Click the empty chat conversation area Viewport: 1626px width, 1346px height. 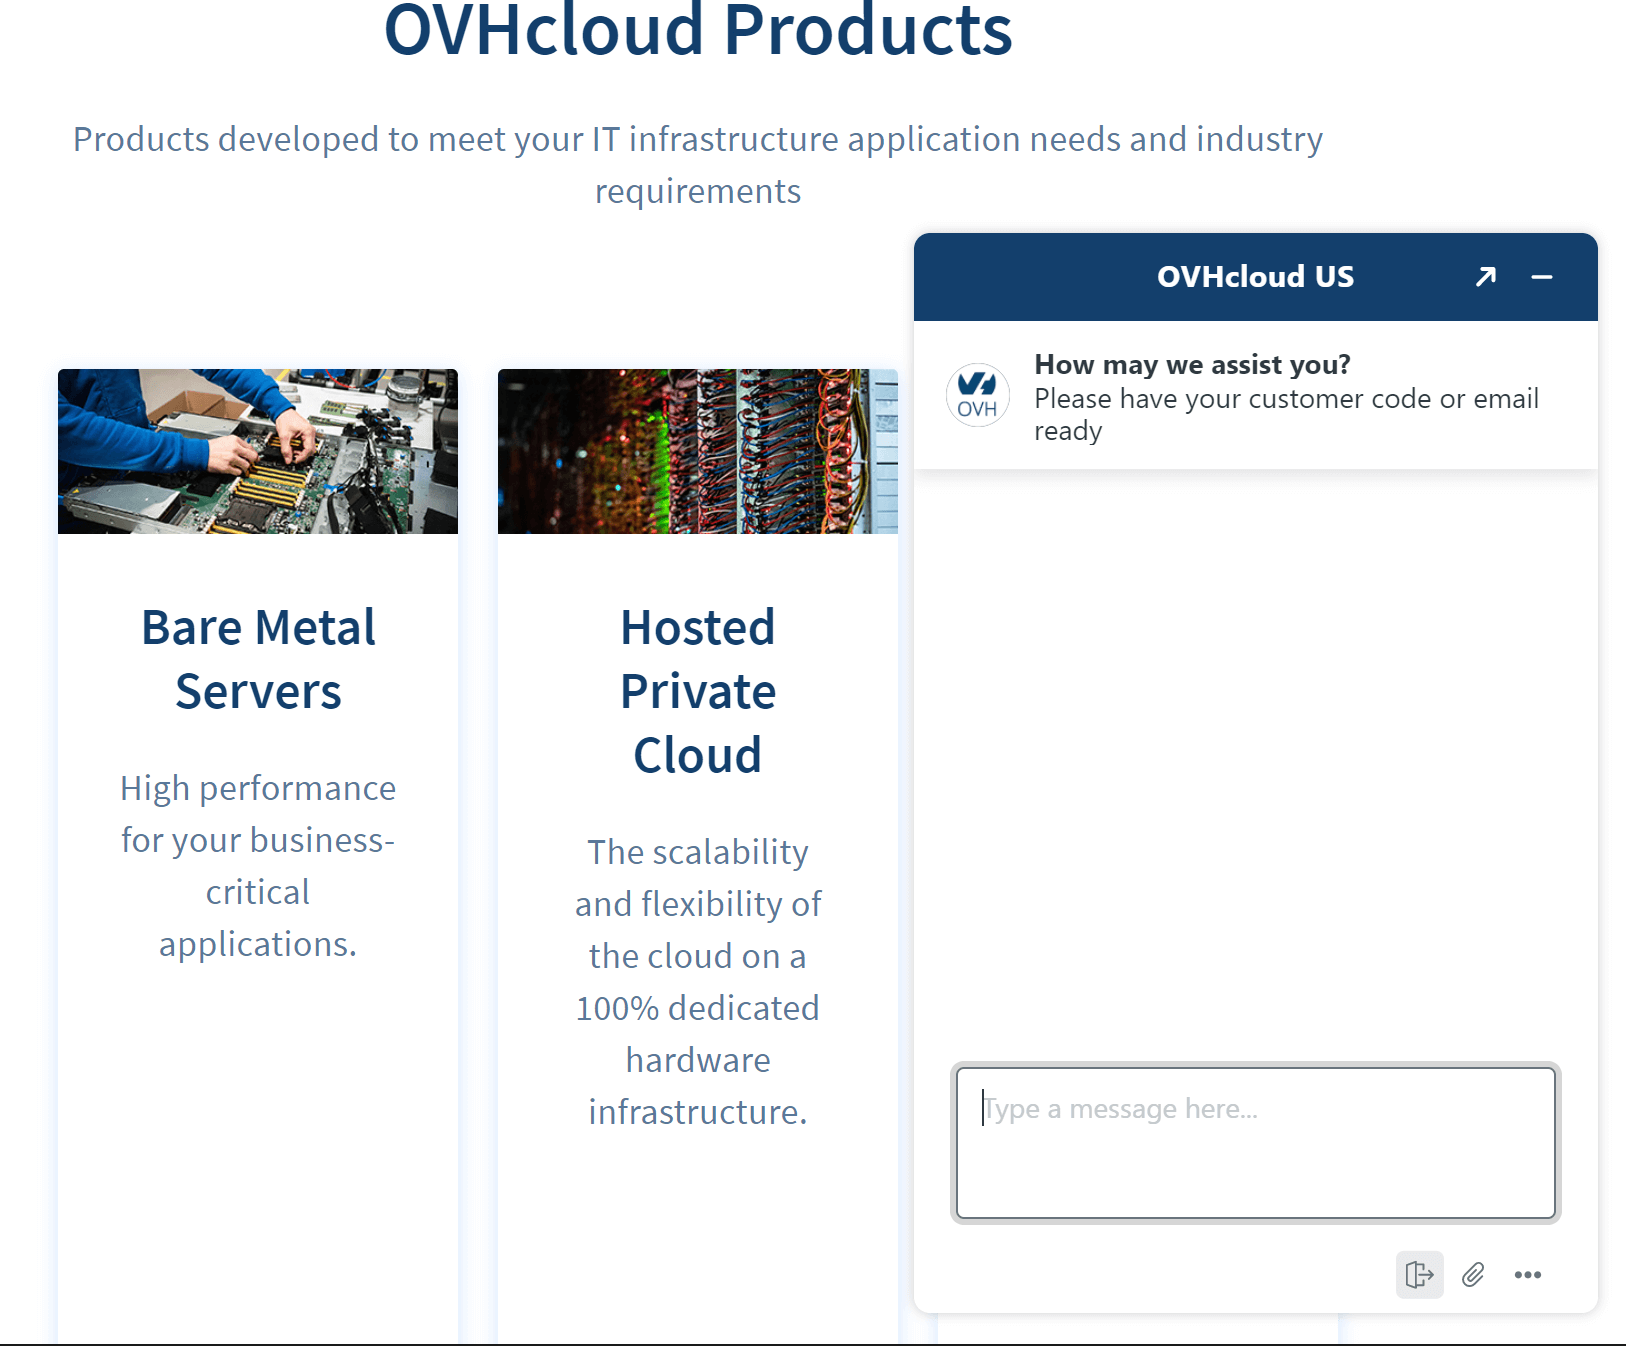click(x=1255, y=760)
